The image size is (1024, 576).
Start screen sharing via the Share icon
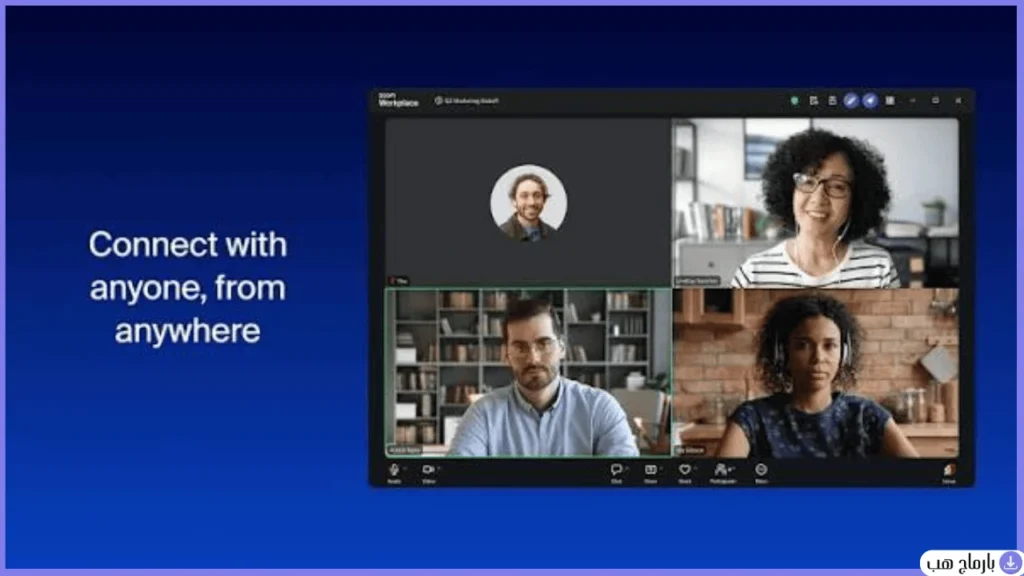click(650, 470)
